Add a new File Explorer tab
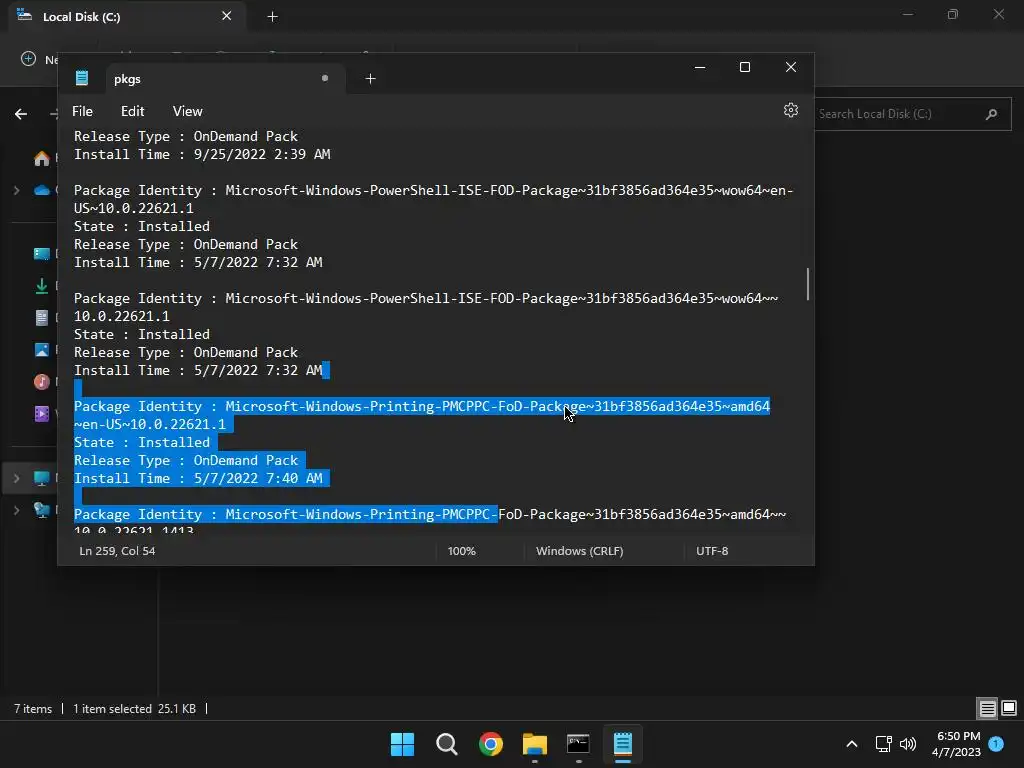 coord(272,16)
